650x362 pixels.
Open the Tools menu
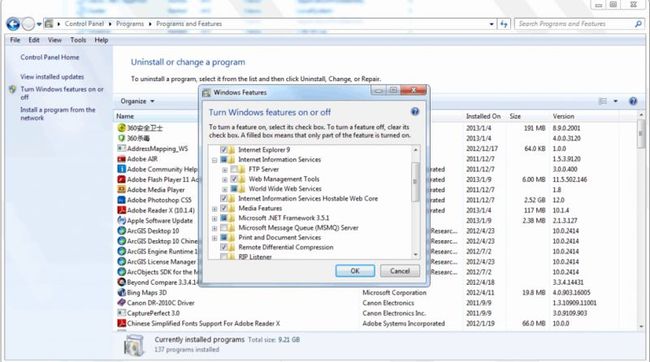[x=78, y=40]
